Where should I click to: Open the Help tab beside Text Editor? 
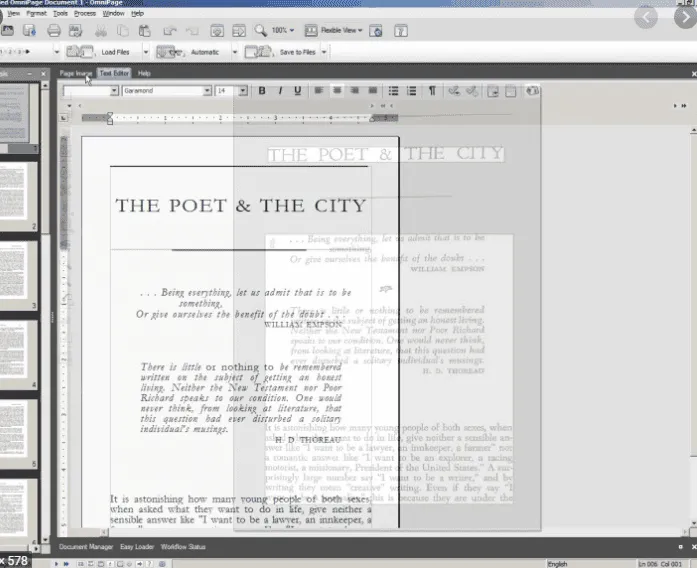pos(144,73)
